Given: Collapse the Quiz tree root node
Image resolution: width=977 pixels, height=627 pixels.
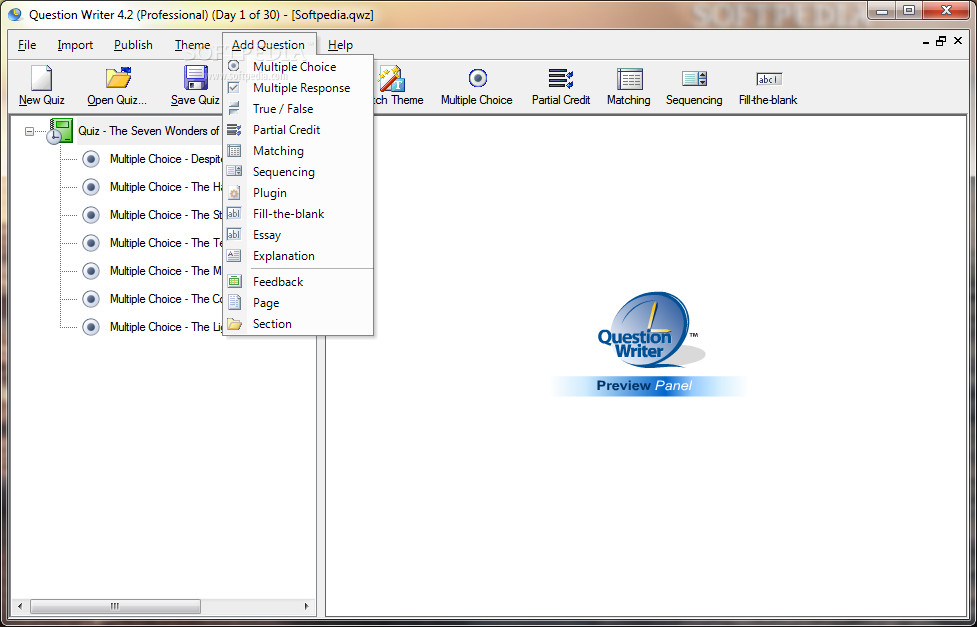Looking at the screenshot, I should click(29, 132).
